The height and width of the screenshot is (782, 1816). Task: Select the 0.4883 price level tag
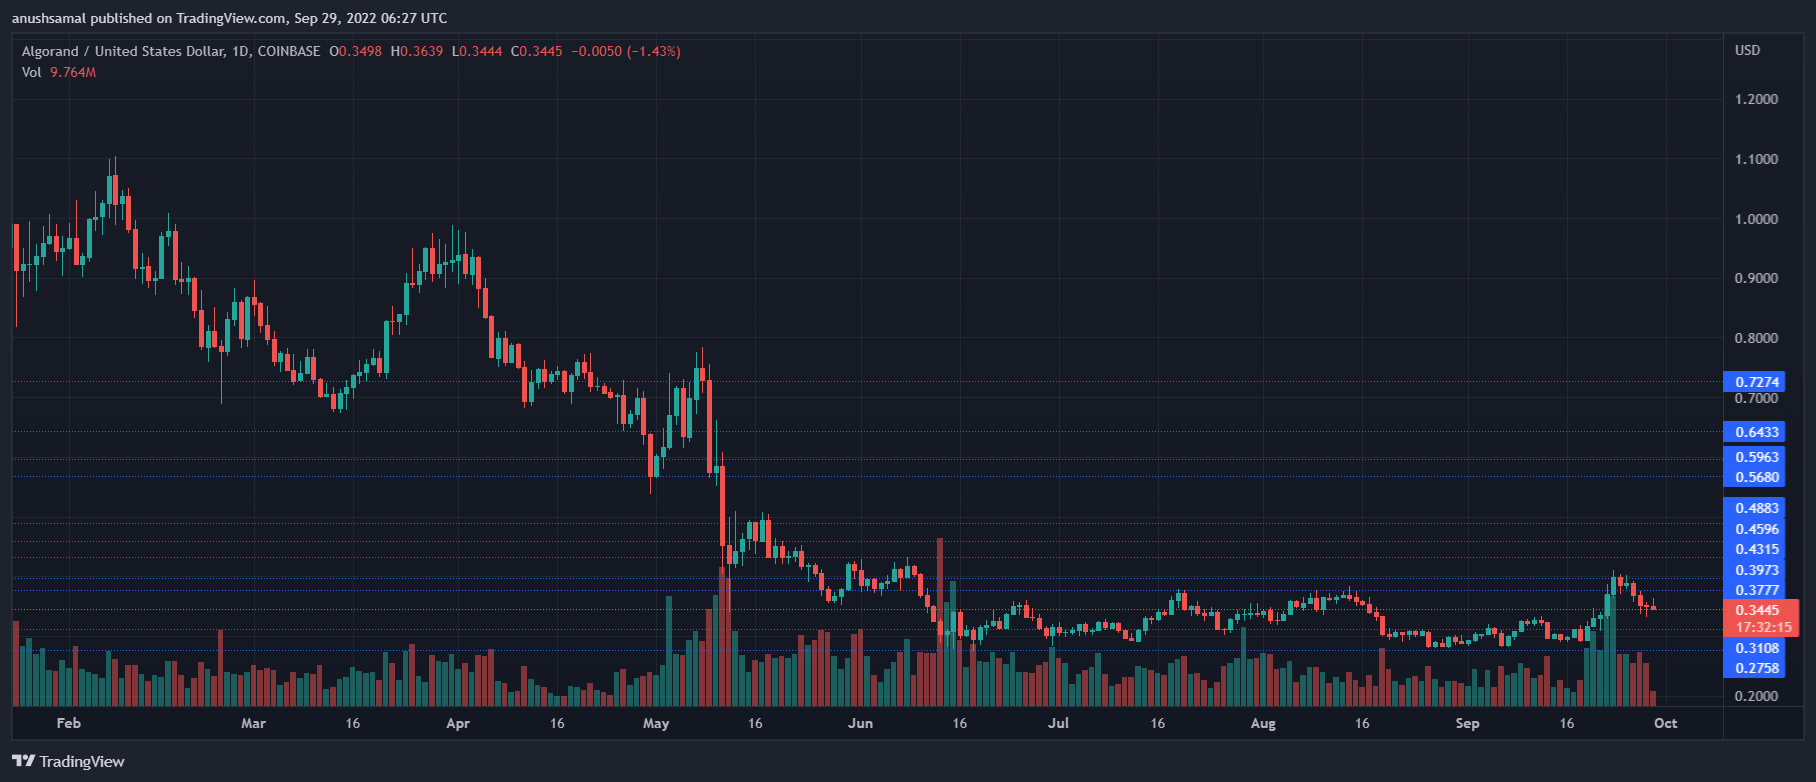click(1754, 508)
